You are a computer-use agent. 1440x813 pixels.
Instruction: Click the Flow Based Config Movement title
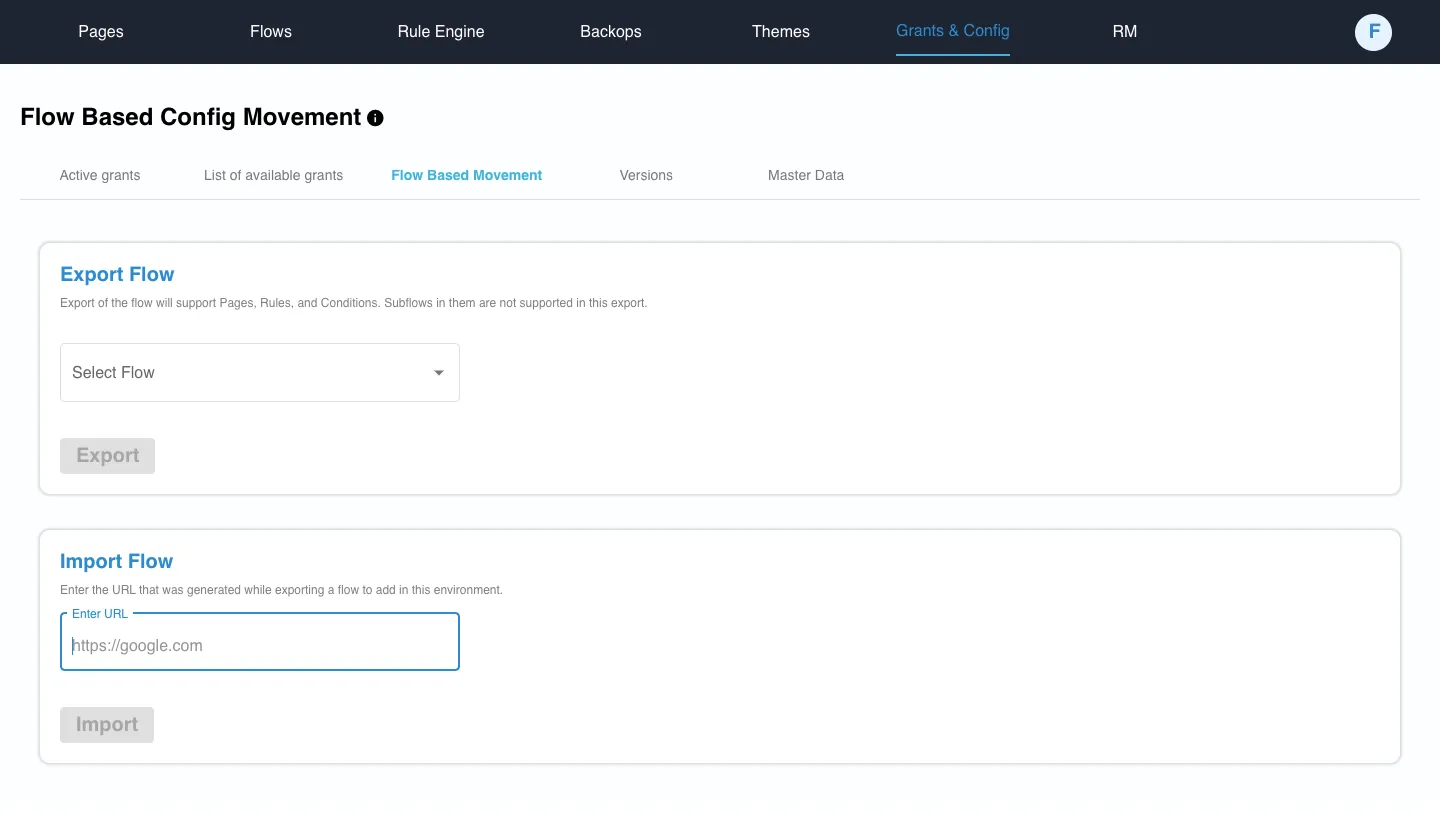[190, 117]
